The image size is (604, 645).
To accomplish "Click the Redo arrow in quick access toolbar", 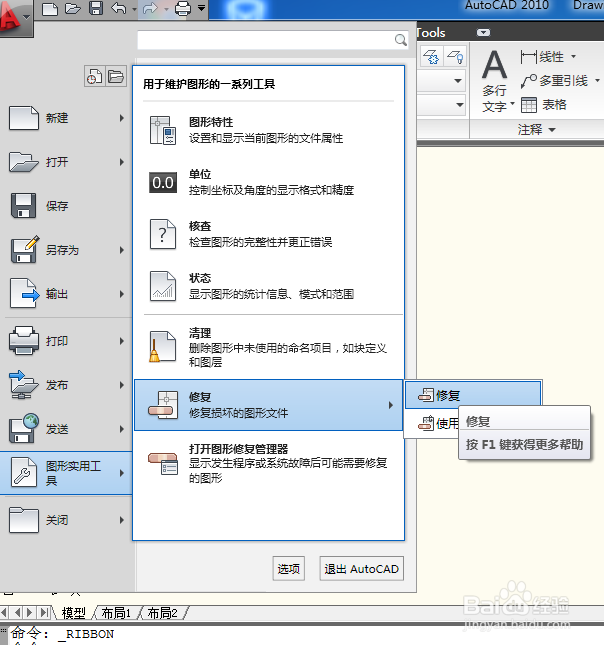I will [150, 8].
